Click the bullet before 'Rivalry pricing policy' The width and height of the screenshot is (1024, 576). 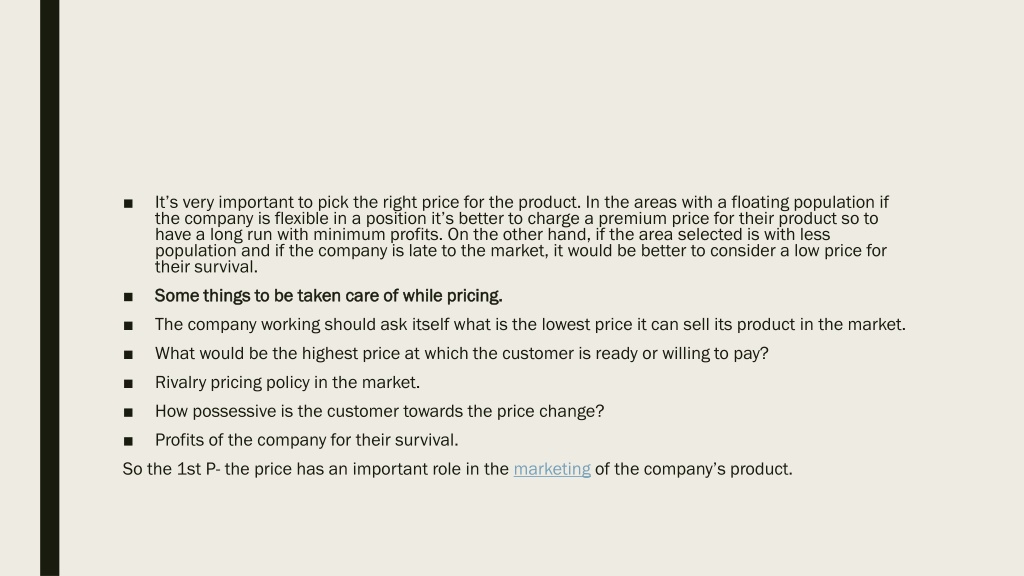(128, 383)
